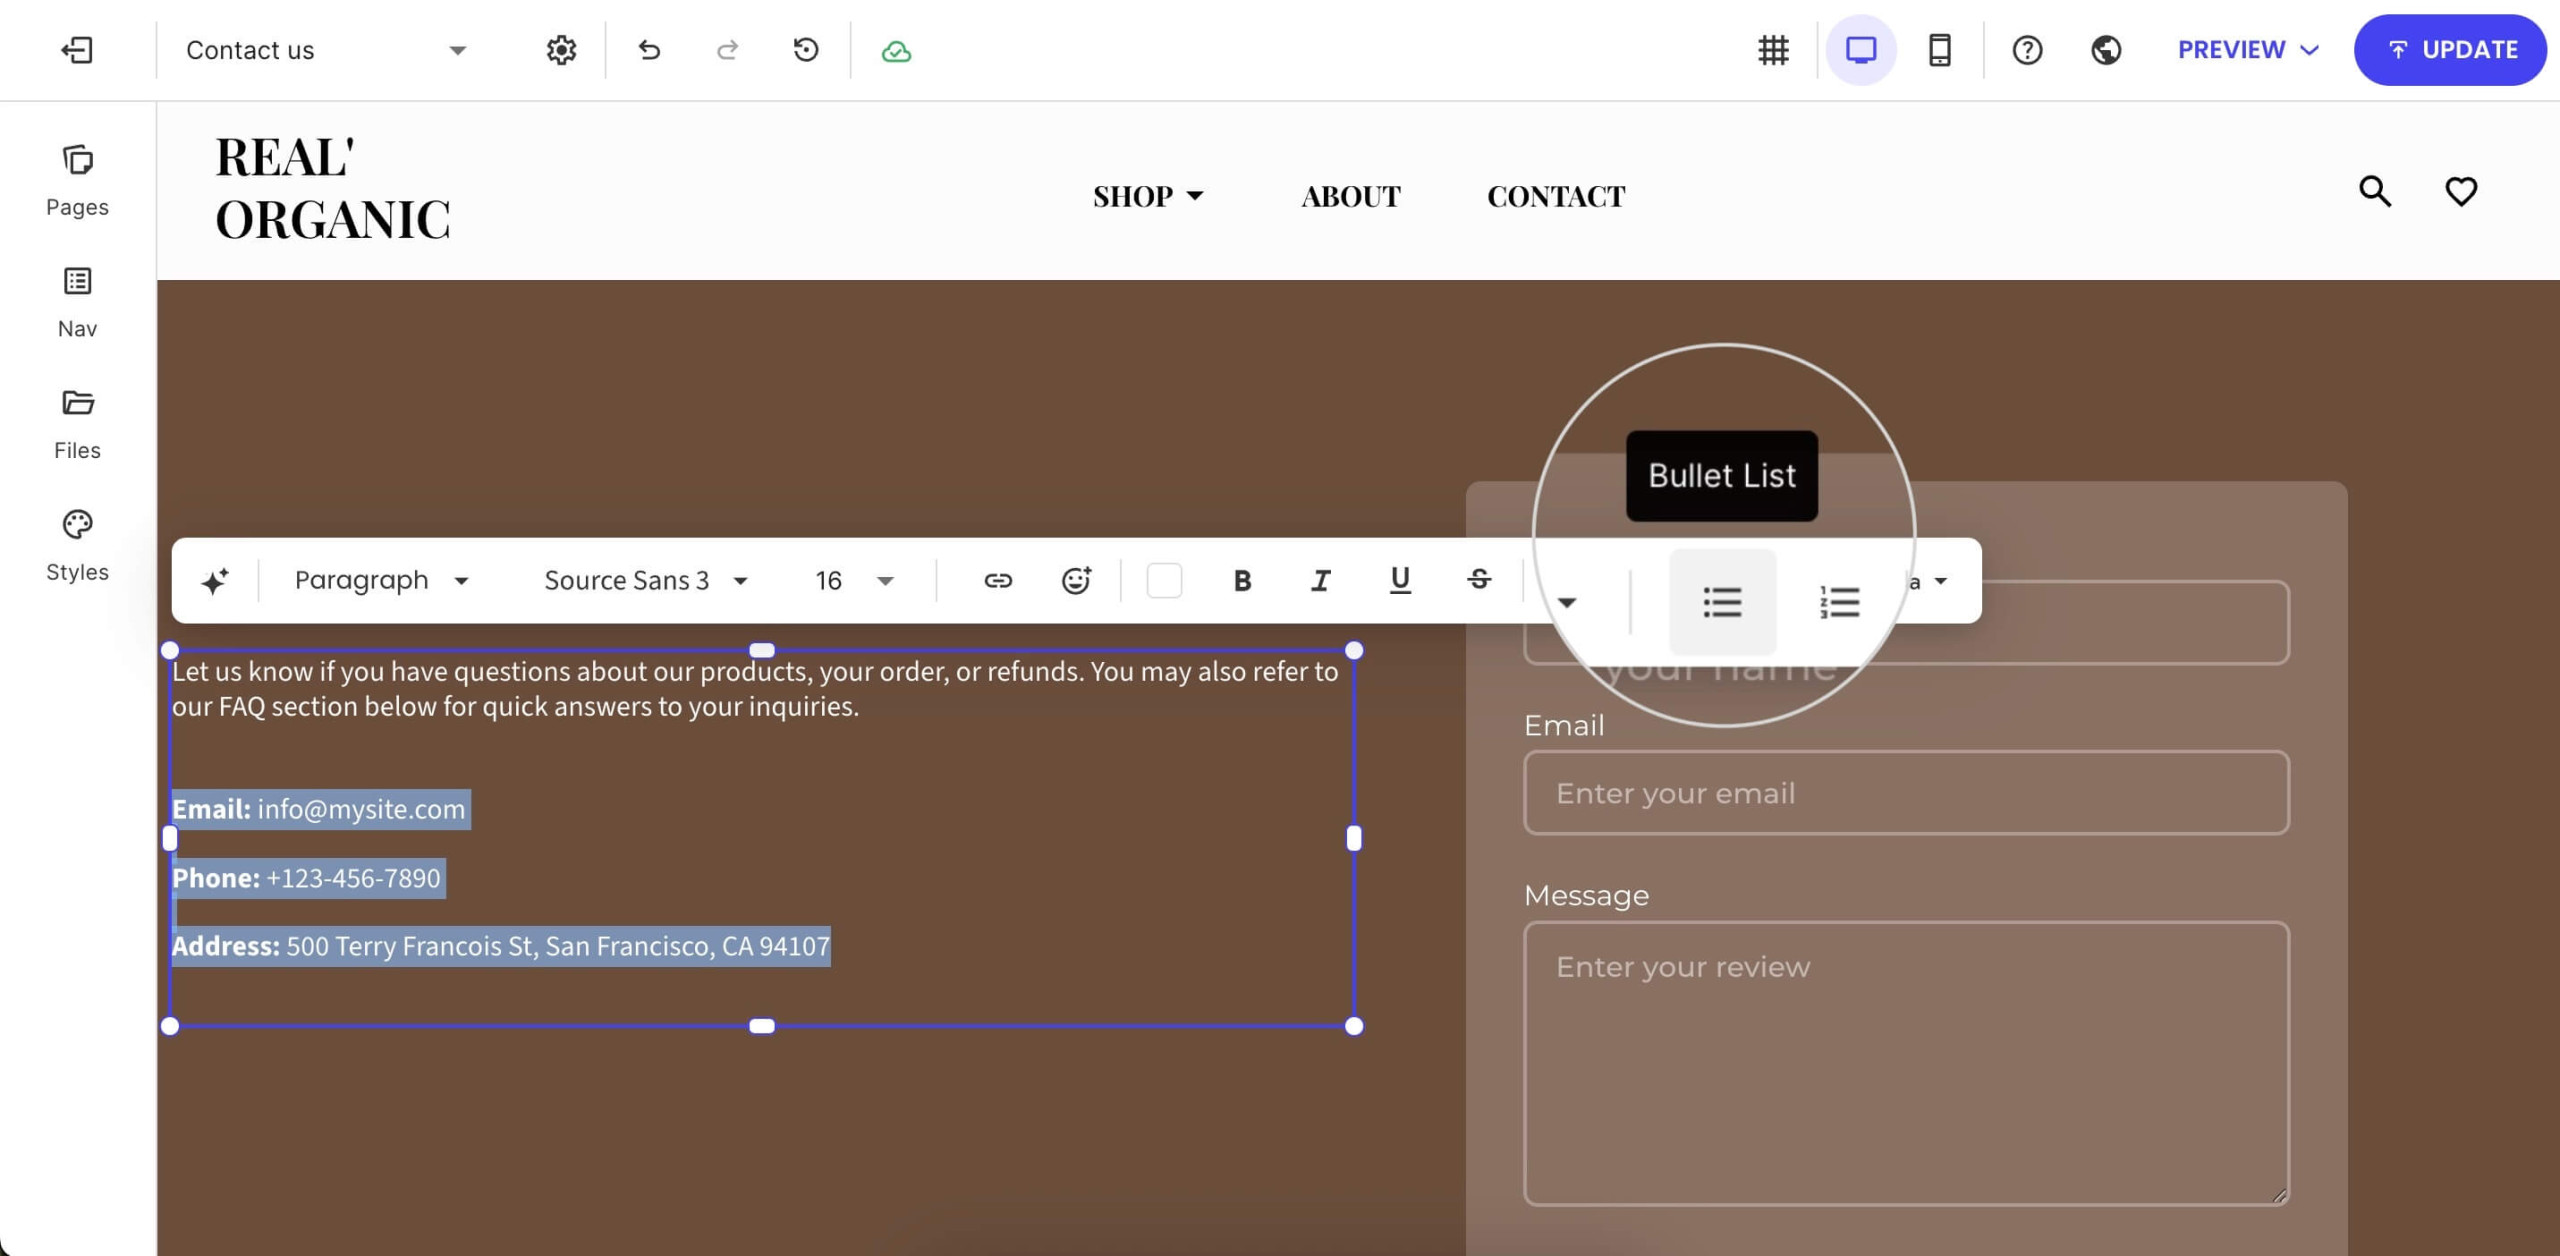This screenshot has width=2560, height=1256.
Task: Toggle bold formatting
Action: [1242, 581]
